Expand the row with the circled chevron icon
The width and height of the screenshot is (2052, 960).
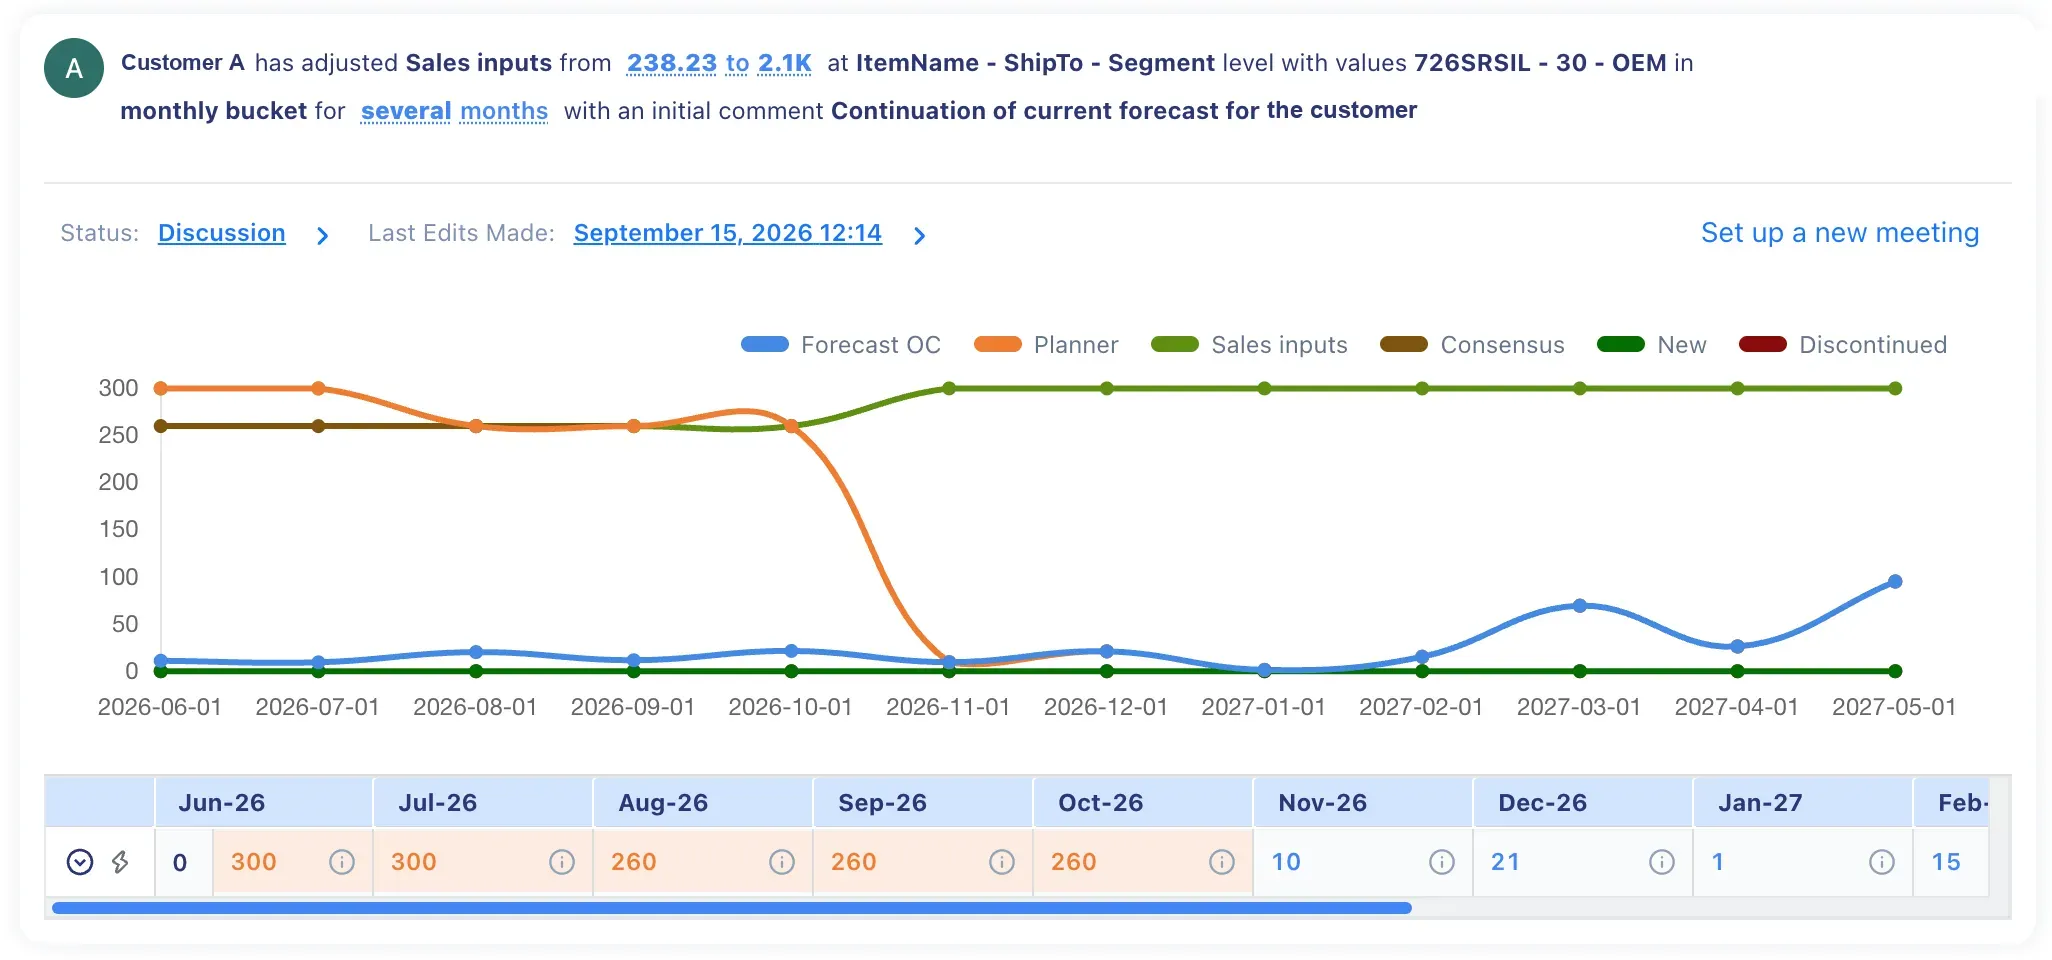[80, 862]
